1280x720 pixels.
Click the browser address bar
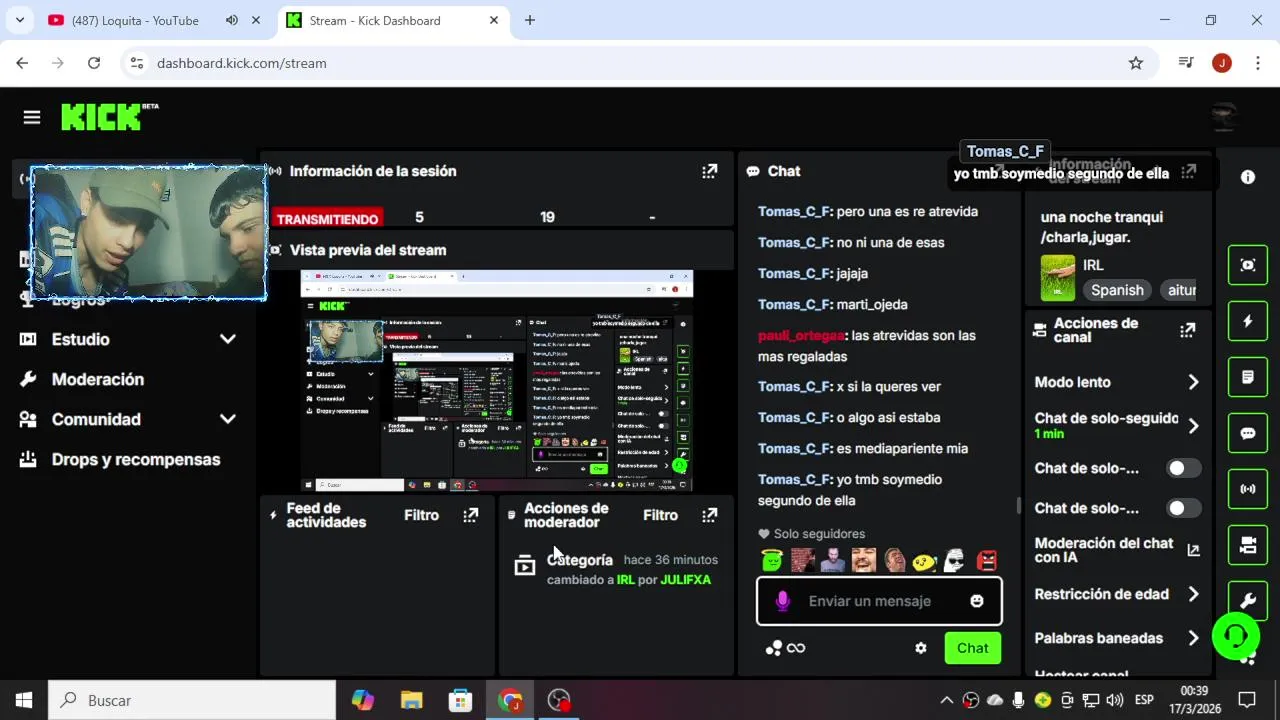click(640, 63)
